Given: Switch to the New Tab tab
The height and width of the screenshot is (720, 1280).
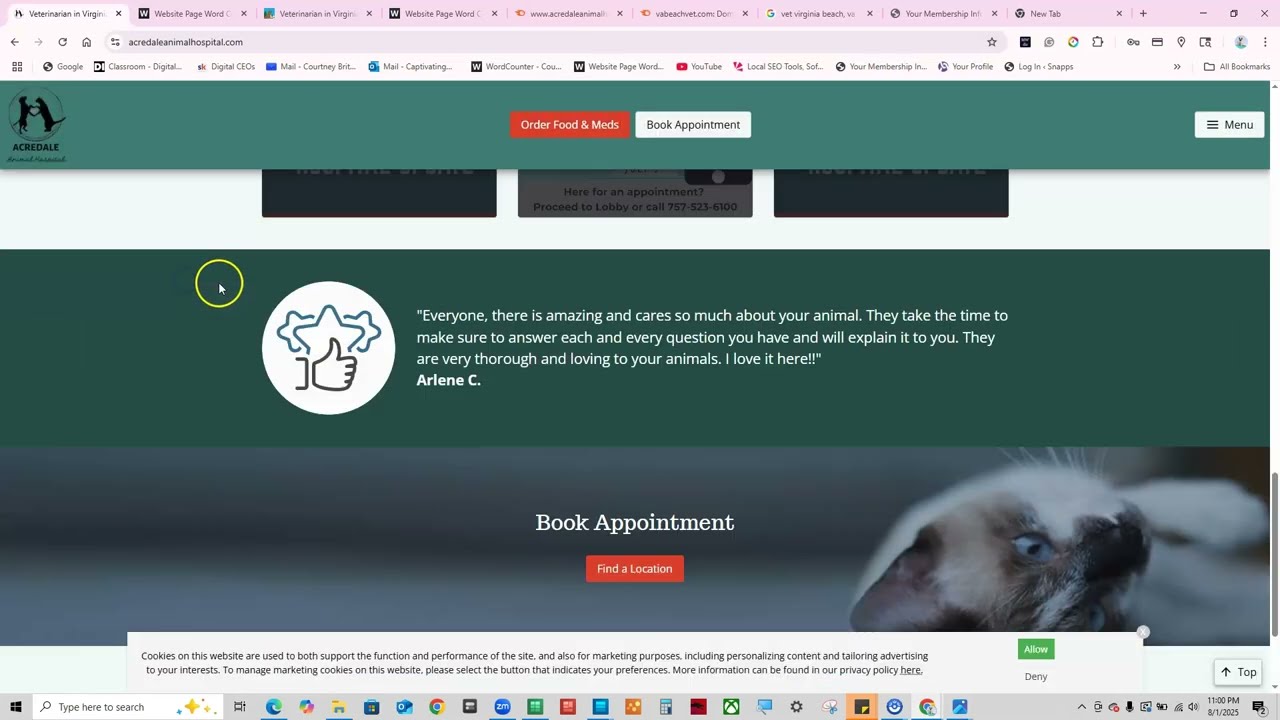Looking at the screenshot, I should [x=1067, y=14].
